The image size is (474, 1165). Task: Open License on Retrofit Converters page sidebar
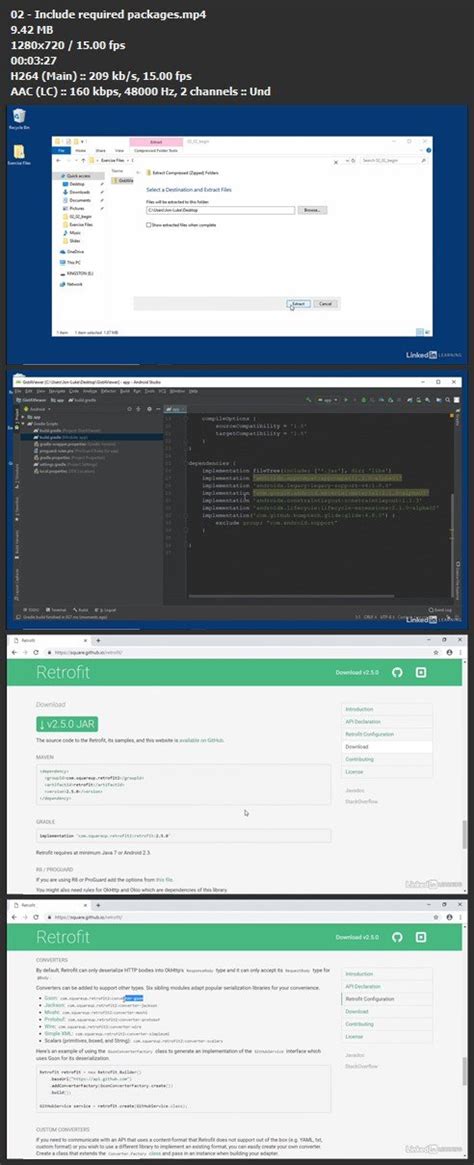click(354, 1036)
